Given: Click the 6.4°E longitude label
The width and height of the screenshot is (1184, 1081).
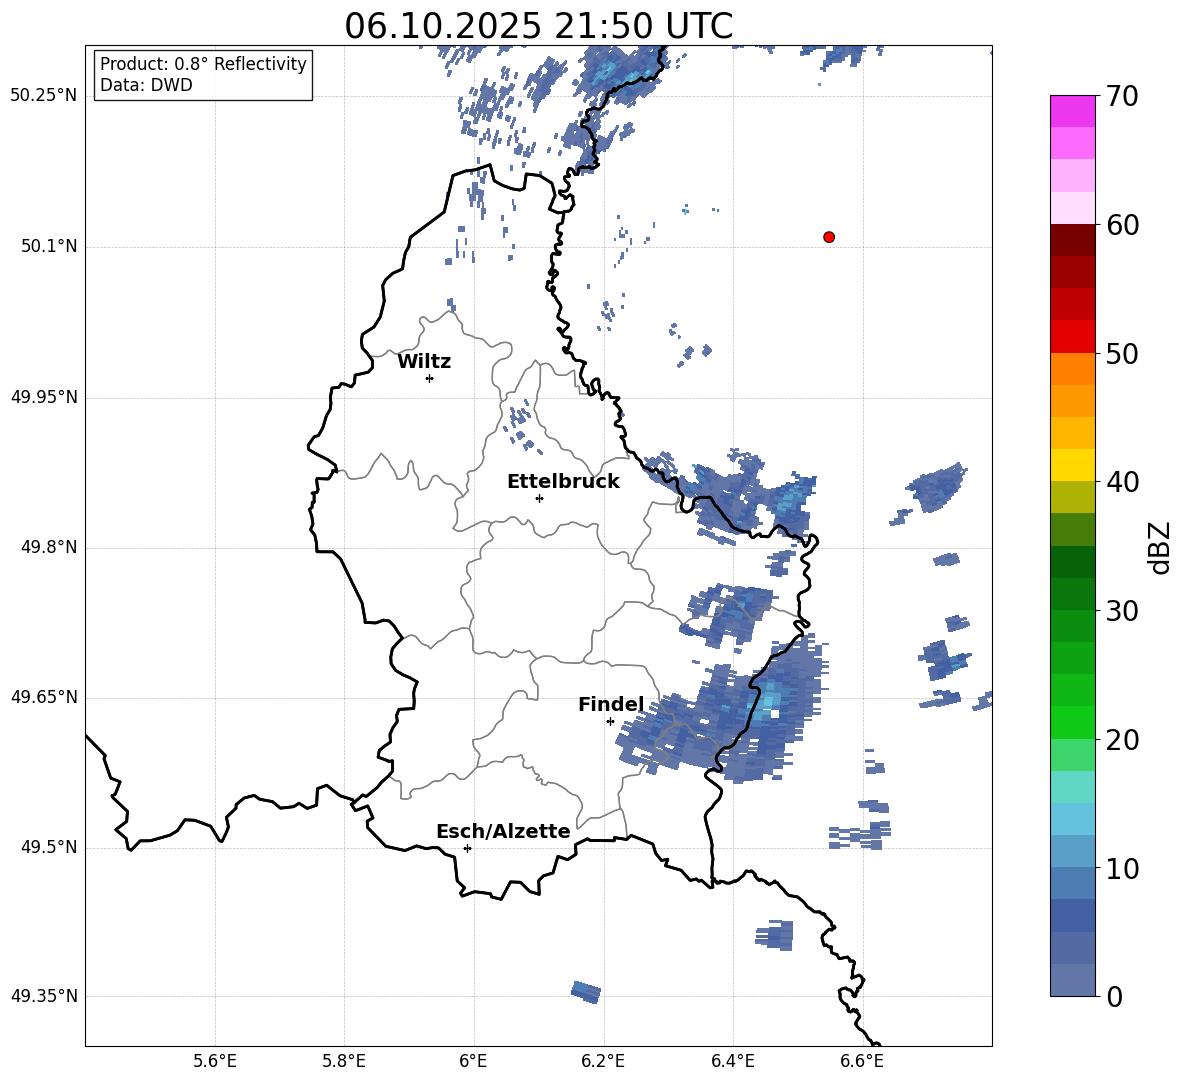Looking at the screenshot, I should 732,1061.
